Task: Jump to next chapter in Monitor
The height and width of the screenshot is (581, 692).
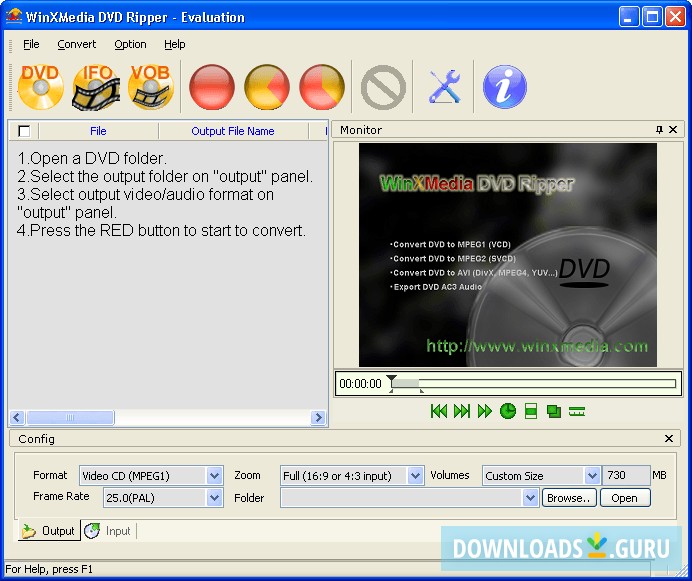Action: click(x=462, y=411)
